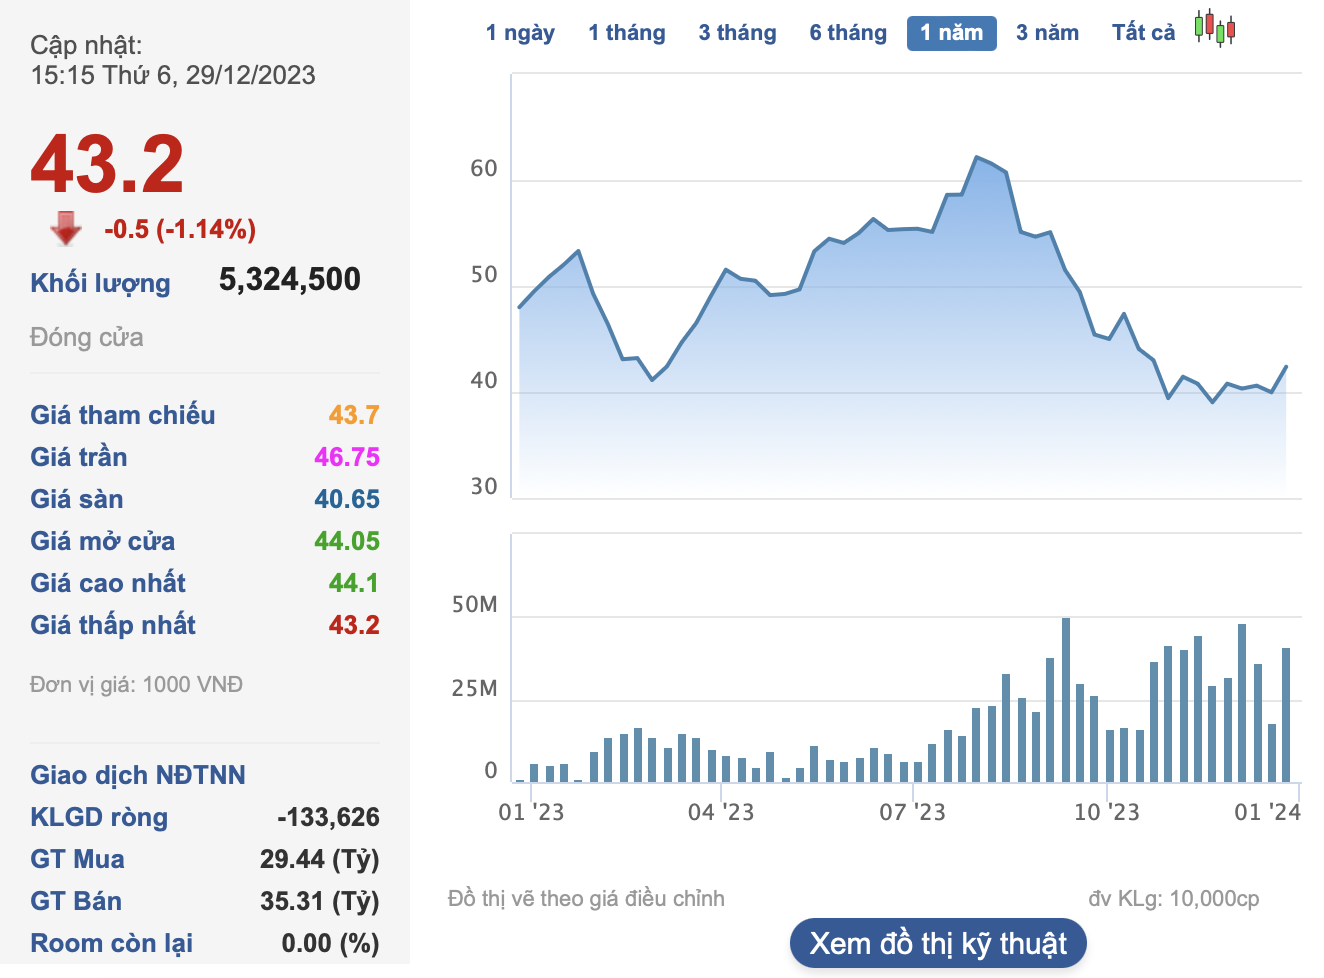
Task: Click the '04 '23' x-axis label
Action: (721, 812)
